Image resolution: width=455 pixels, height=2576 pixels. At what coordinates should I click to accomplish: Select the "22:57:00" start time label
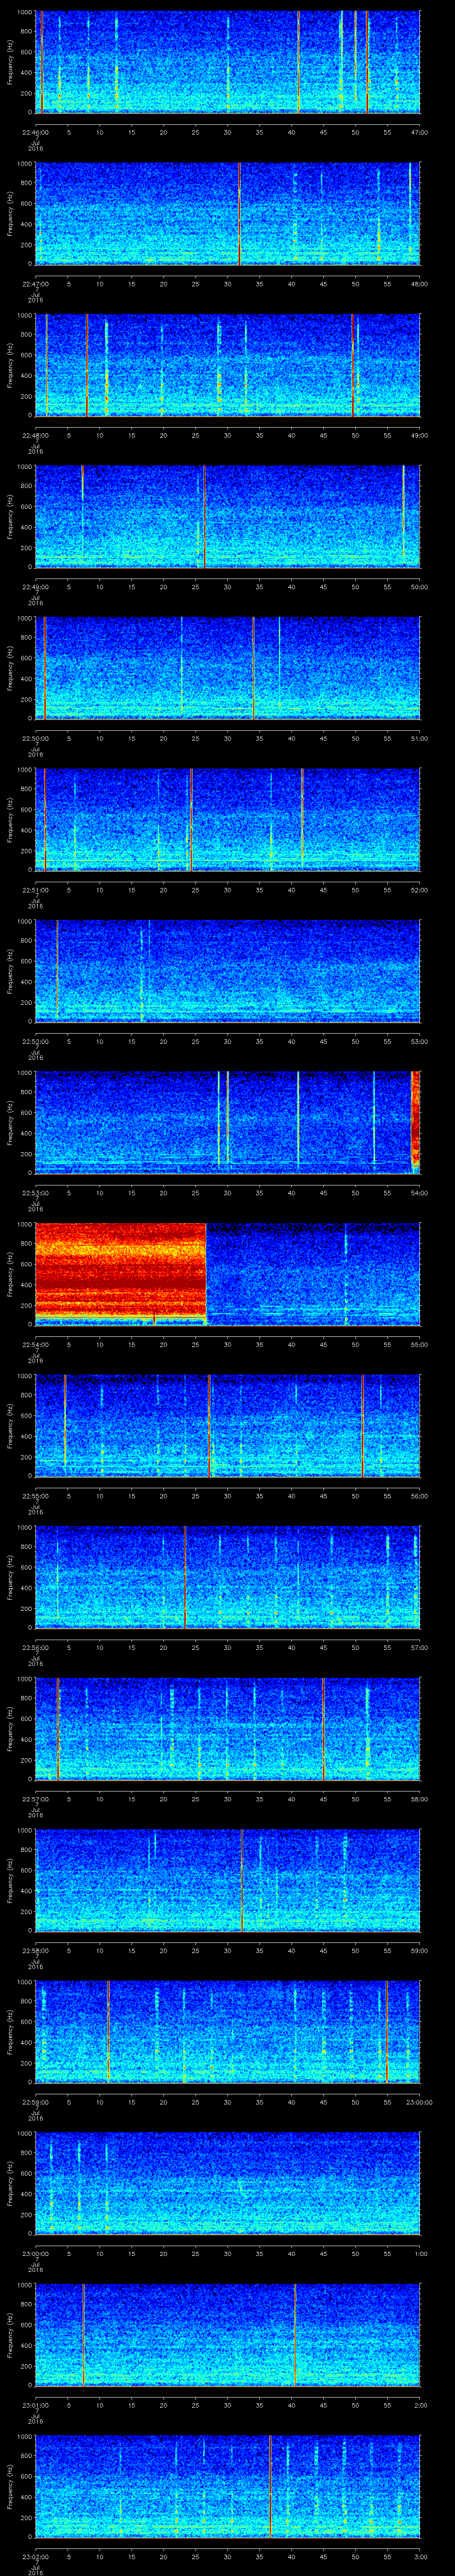[x=35, y=1799]
